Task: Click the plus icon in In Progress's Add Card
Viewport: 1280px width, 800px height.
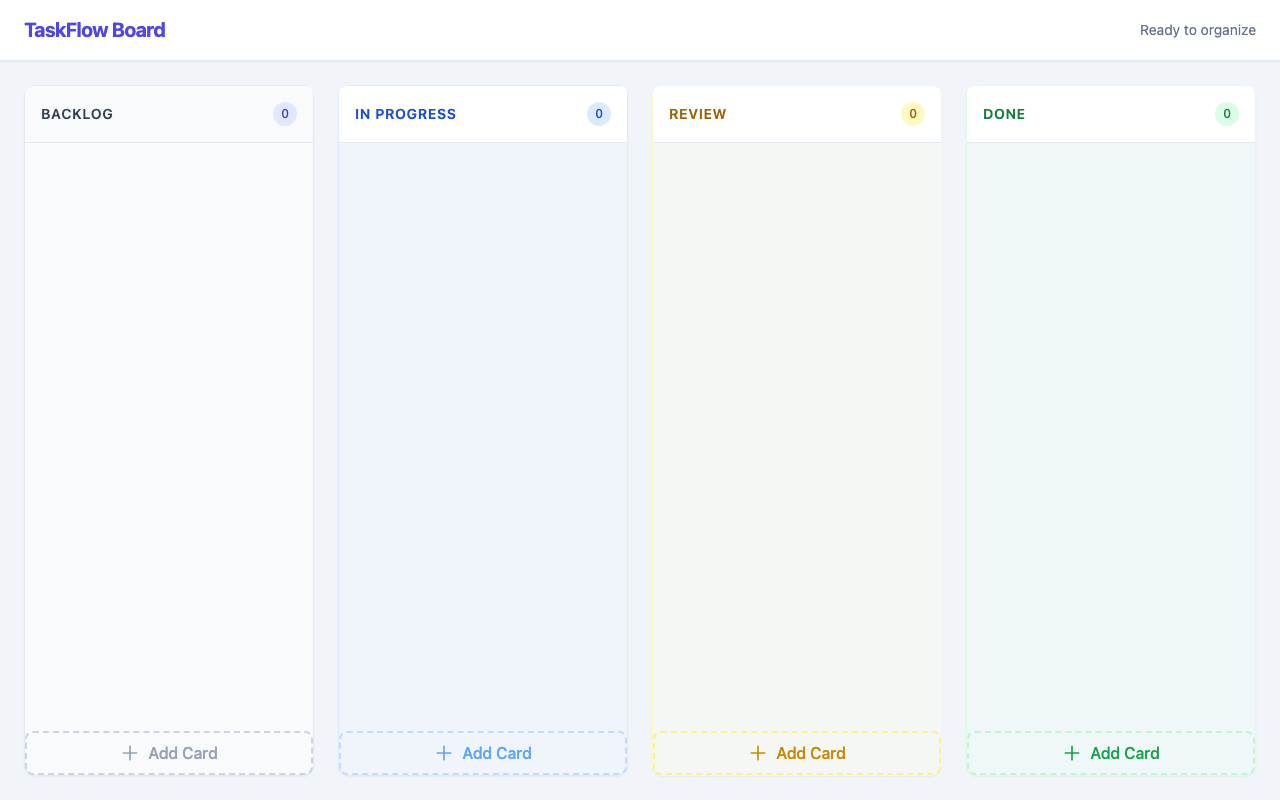Action: click(x=442, y=753)
